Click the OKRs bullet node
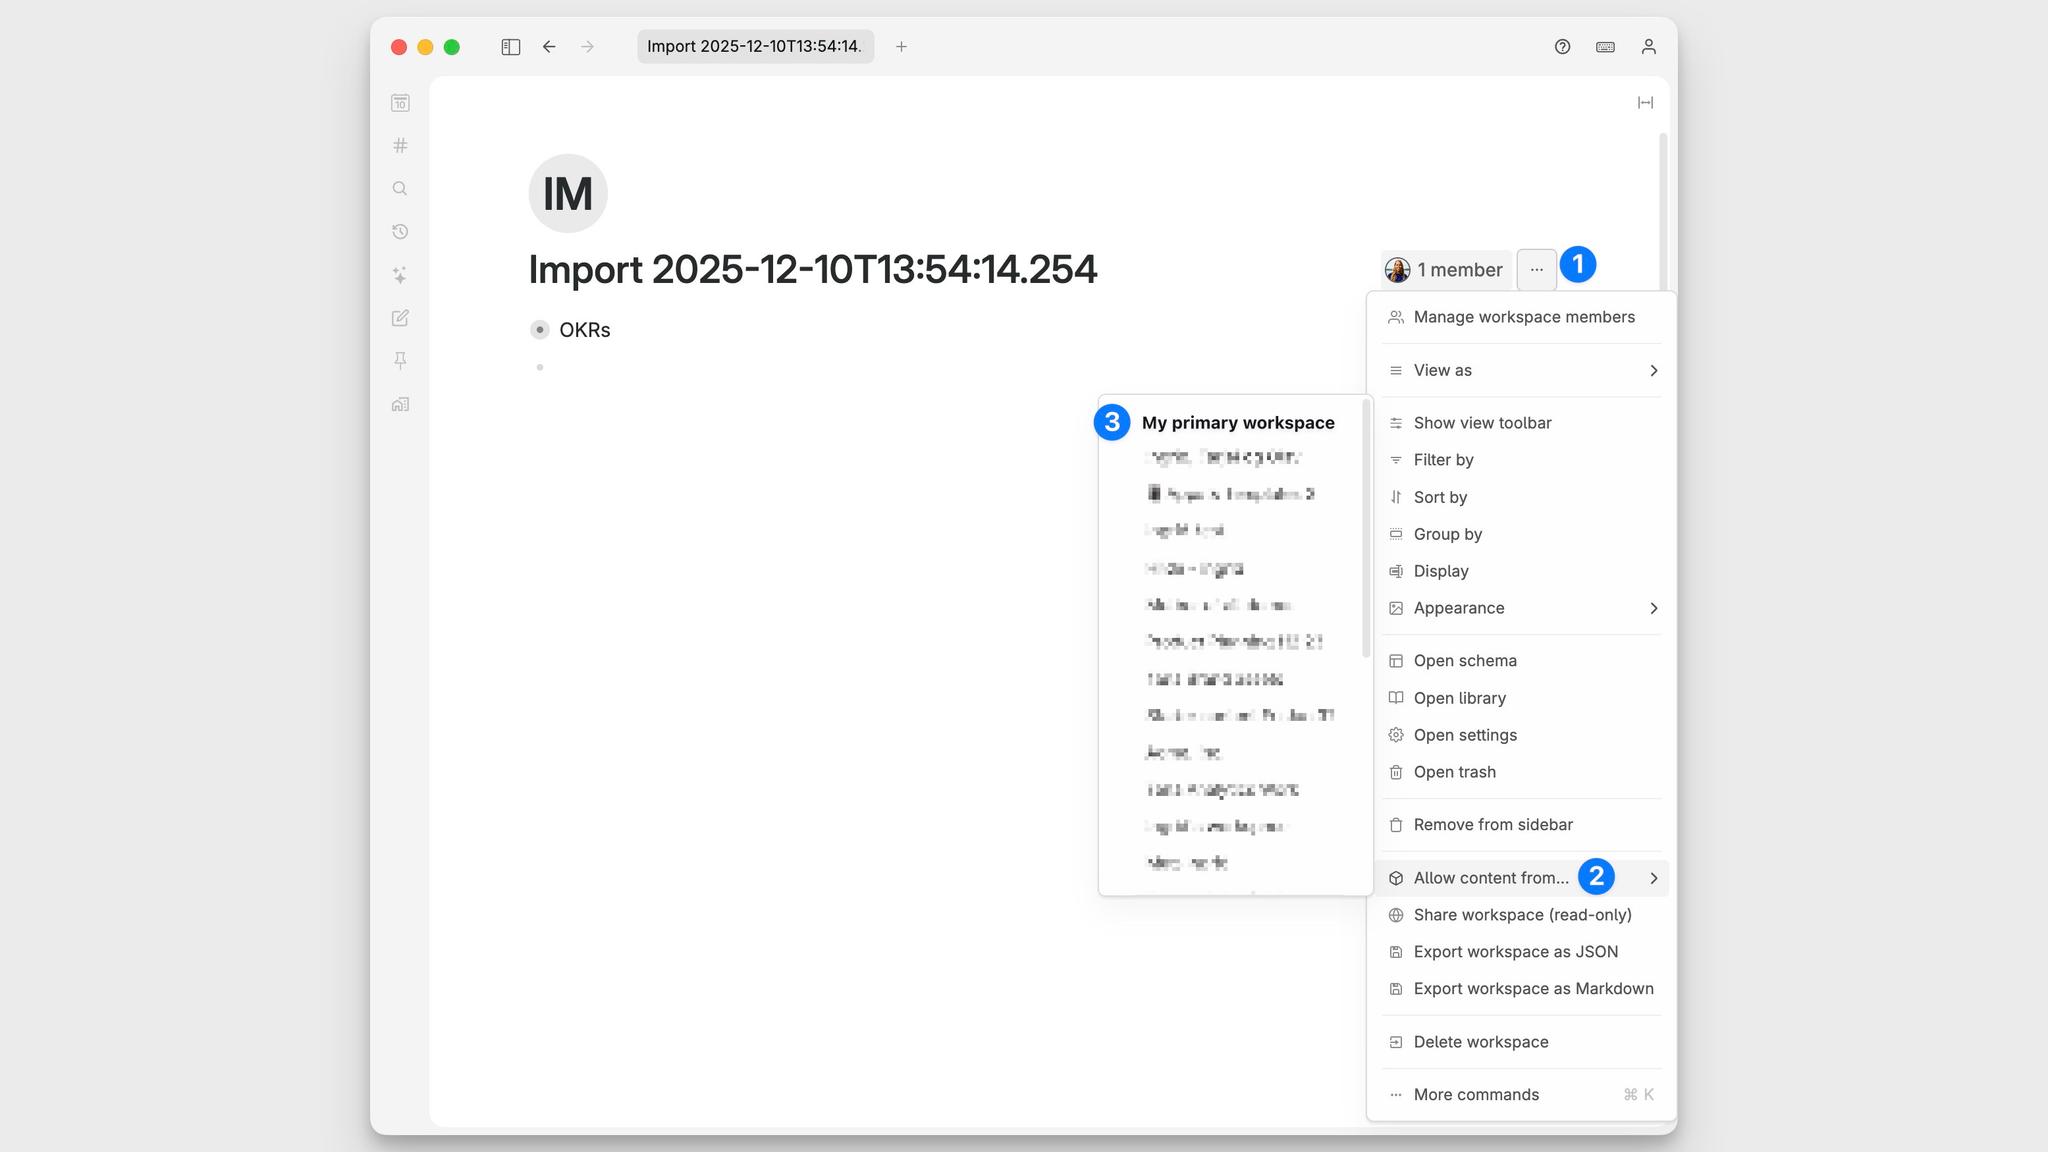 coord(540,330)
